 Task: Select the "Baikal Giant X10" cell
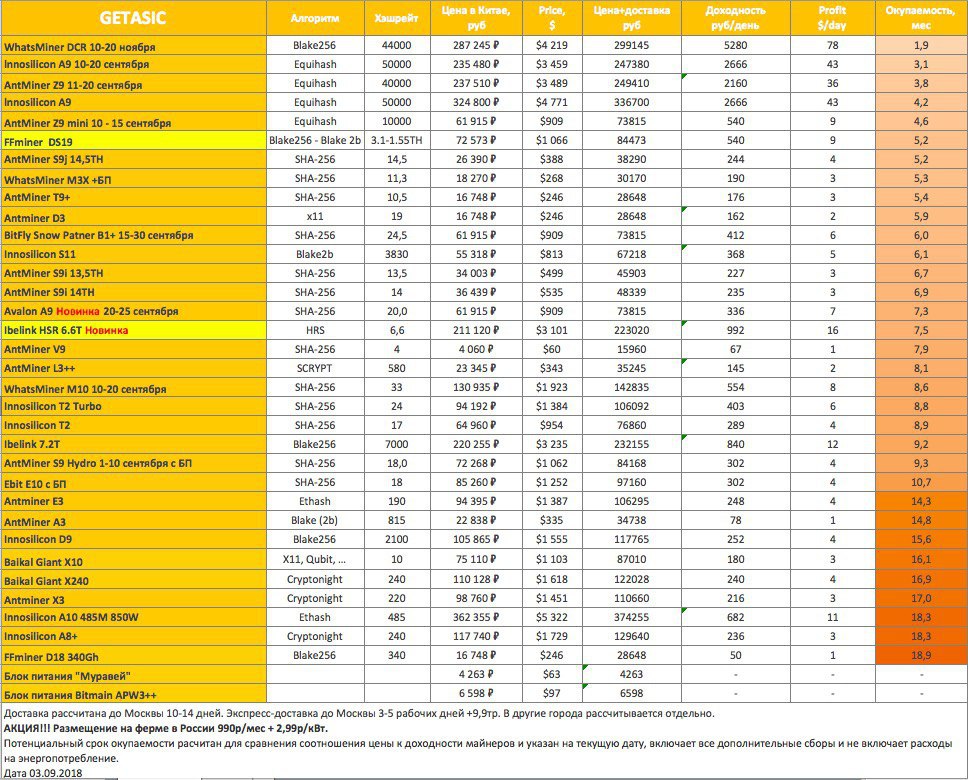pos(133,560)
